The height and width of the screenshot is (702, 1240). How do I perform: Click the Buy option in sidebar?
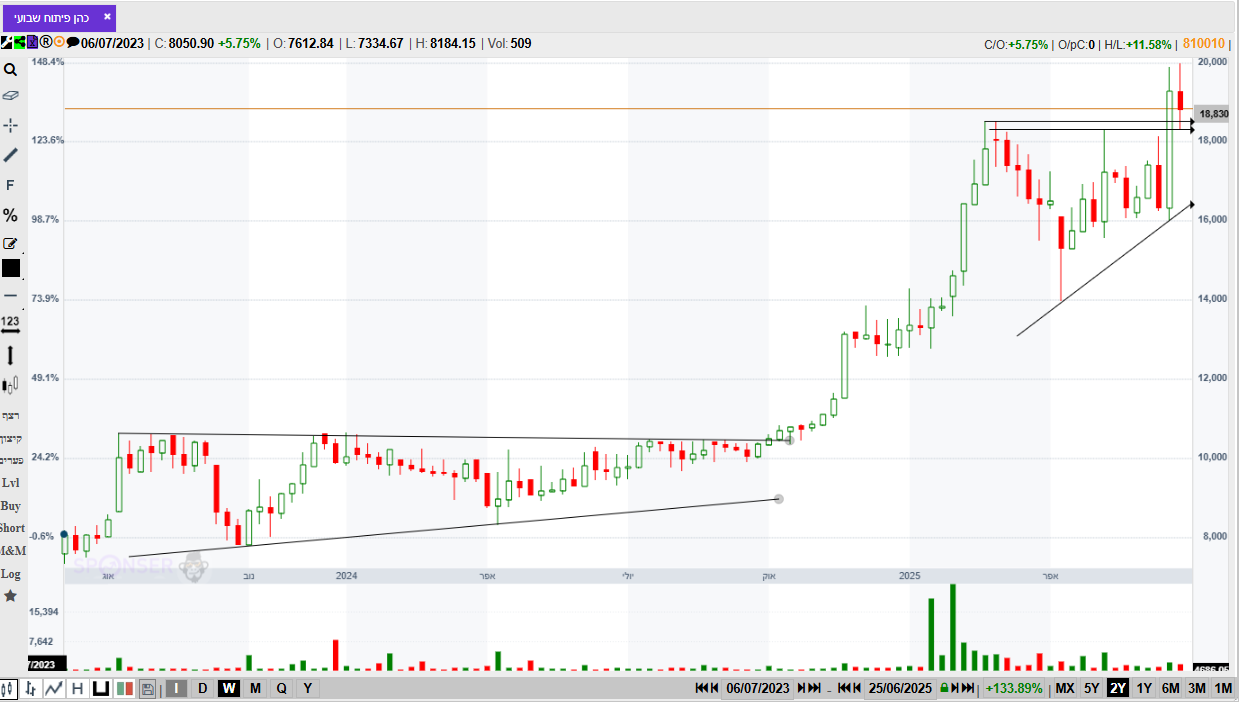tap(10, 506)
